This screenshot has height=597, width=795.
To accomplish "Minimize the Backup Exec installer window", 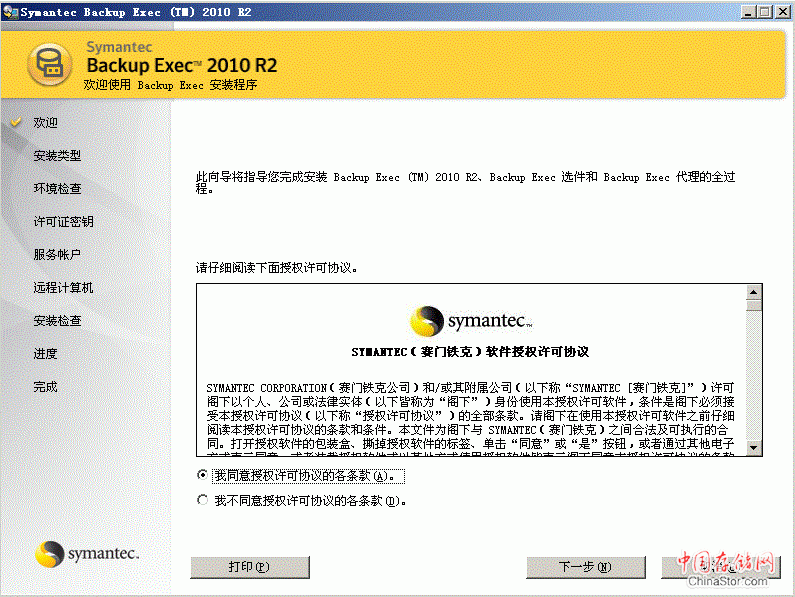I will (746, 11).
